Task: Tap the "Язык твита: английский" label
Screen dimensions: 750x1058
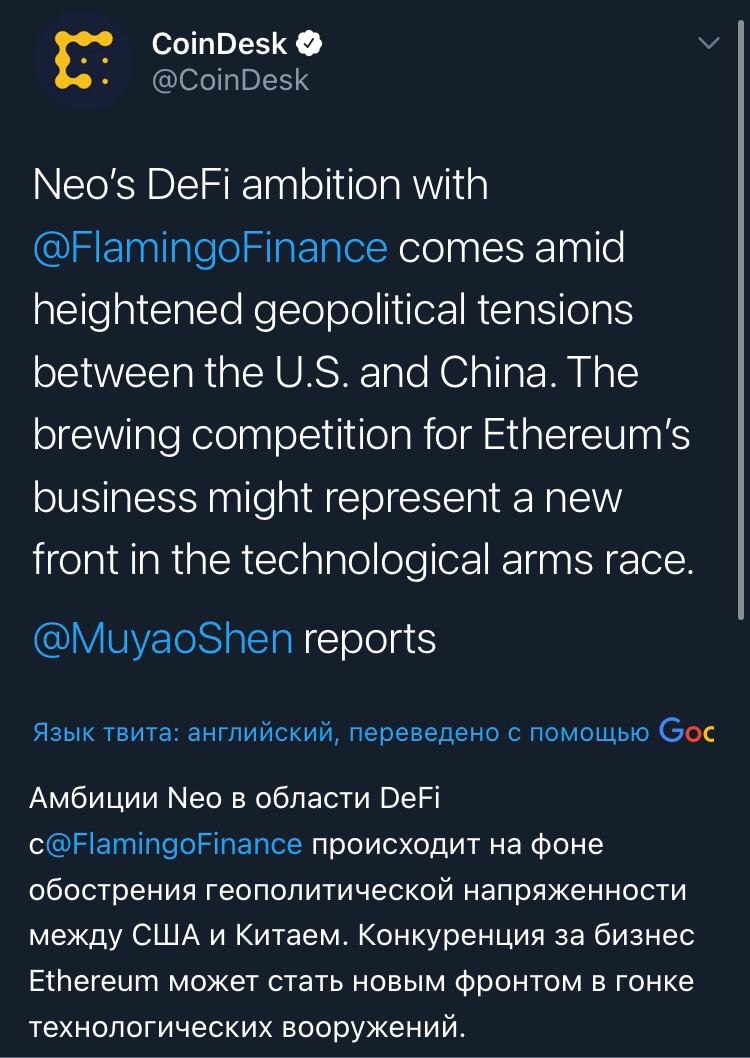Action: 182,733
